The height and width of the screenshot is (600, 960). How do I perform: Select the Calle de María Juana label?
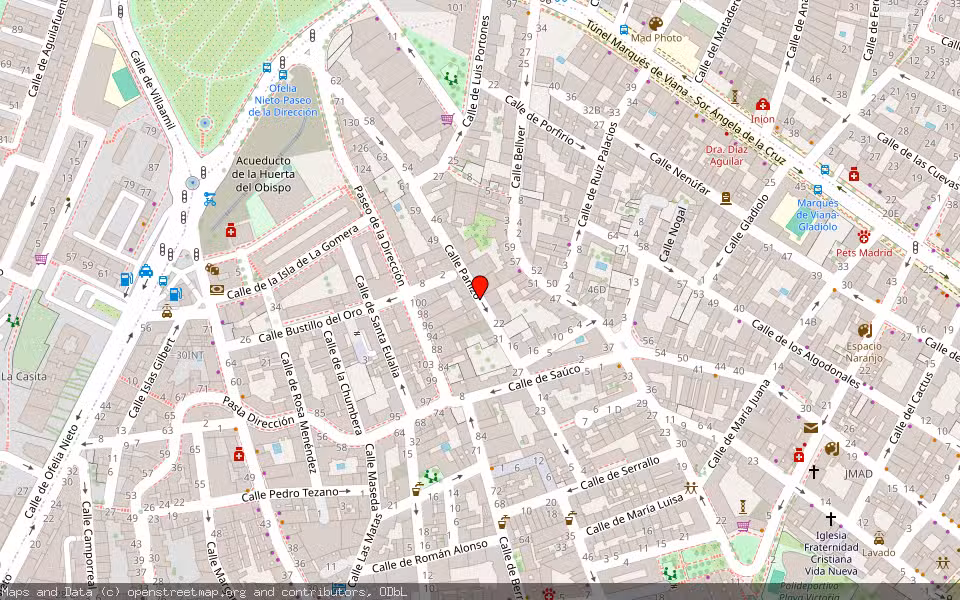click(739, 424)
